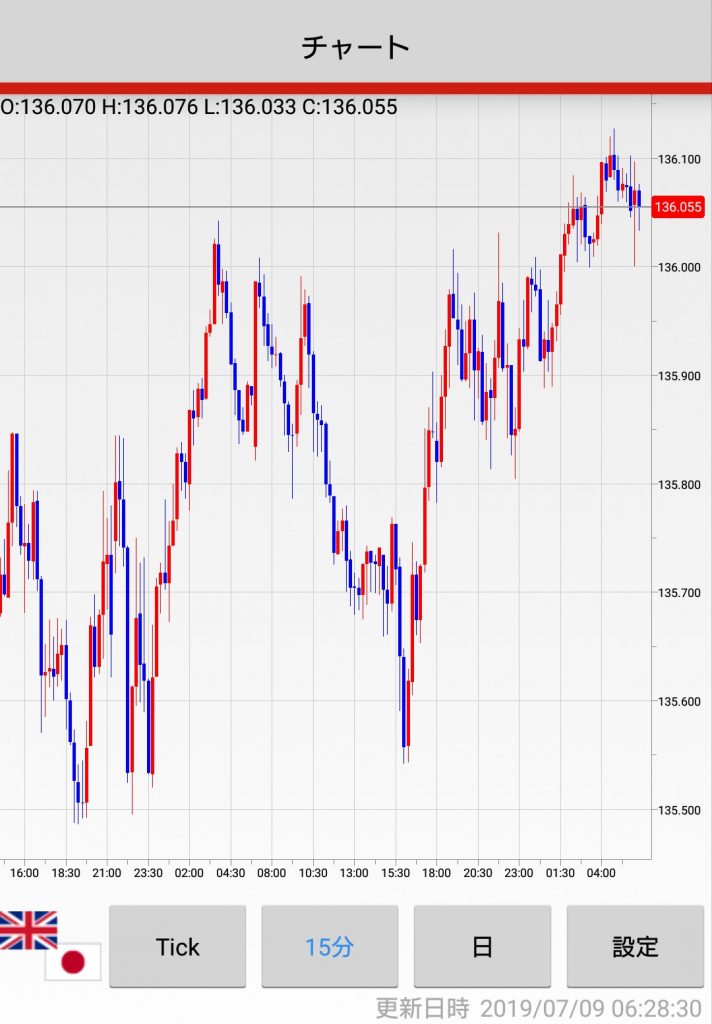Tap the 更新日時 update timestamp text
The image size is (712, 1024).
pos(537,1007)
